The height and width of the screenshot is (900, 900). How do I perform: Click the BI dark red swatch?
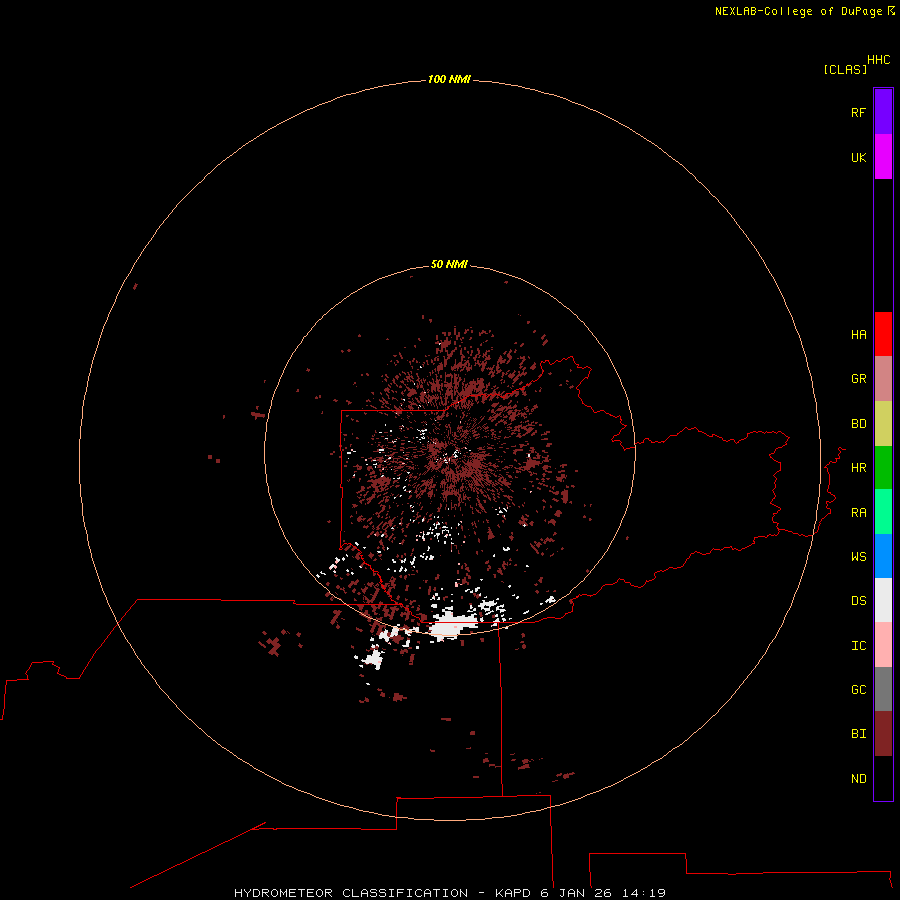tap(883, 734)
